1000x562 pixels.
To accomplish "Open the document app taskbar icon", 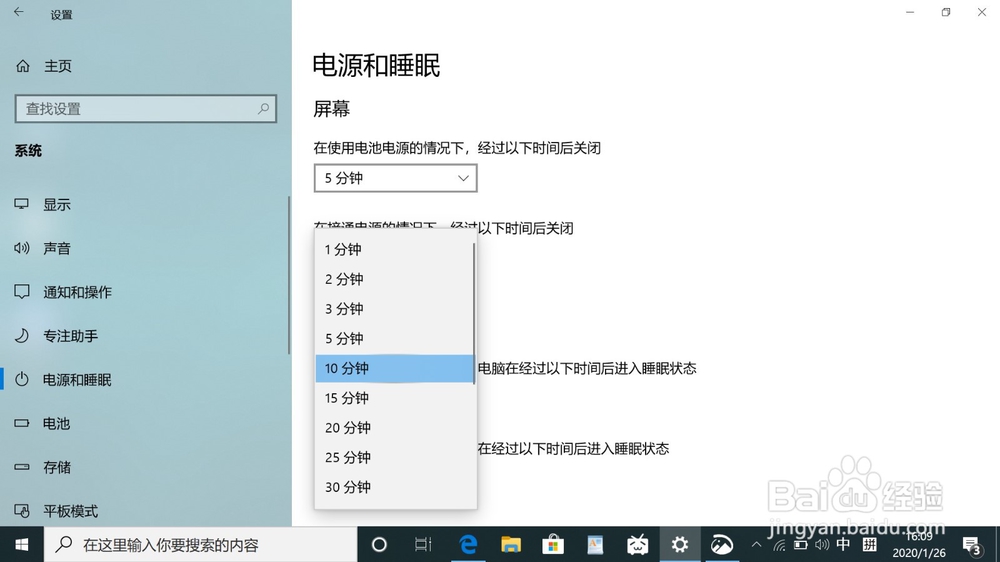I will click(x=595, y=545).
